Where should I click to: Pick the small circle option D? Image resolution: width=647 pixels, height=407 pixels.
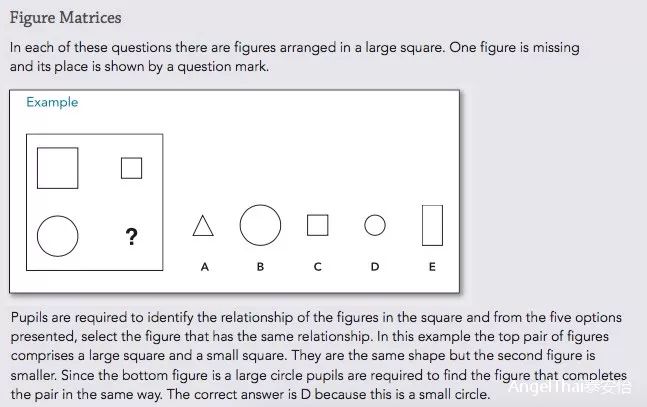375,225
